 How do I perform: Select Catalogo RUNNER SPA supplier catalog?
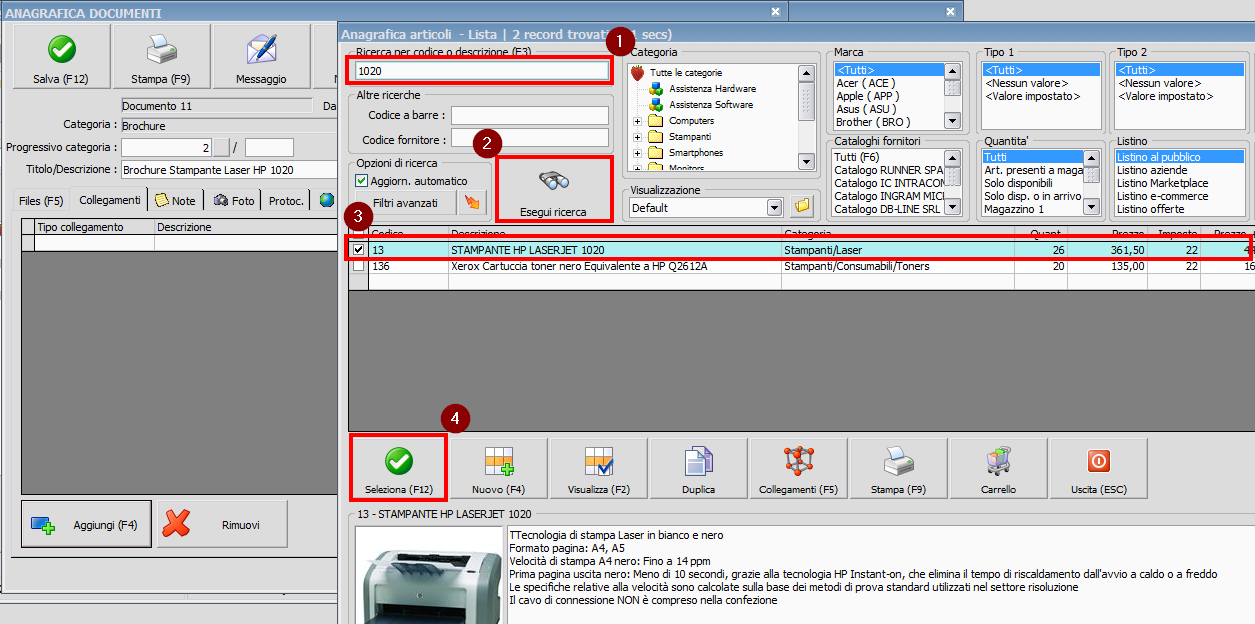click(889, 170)
